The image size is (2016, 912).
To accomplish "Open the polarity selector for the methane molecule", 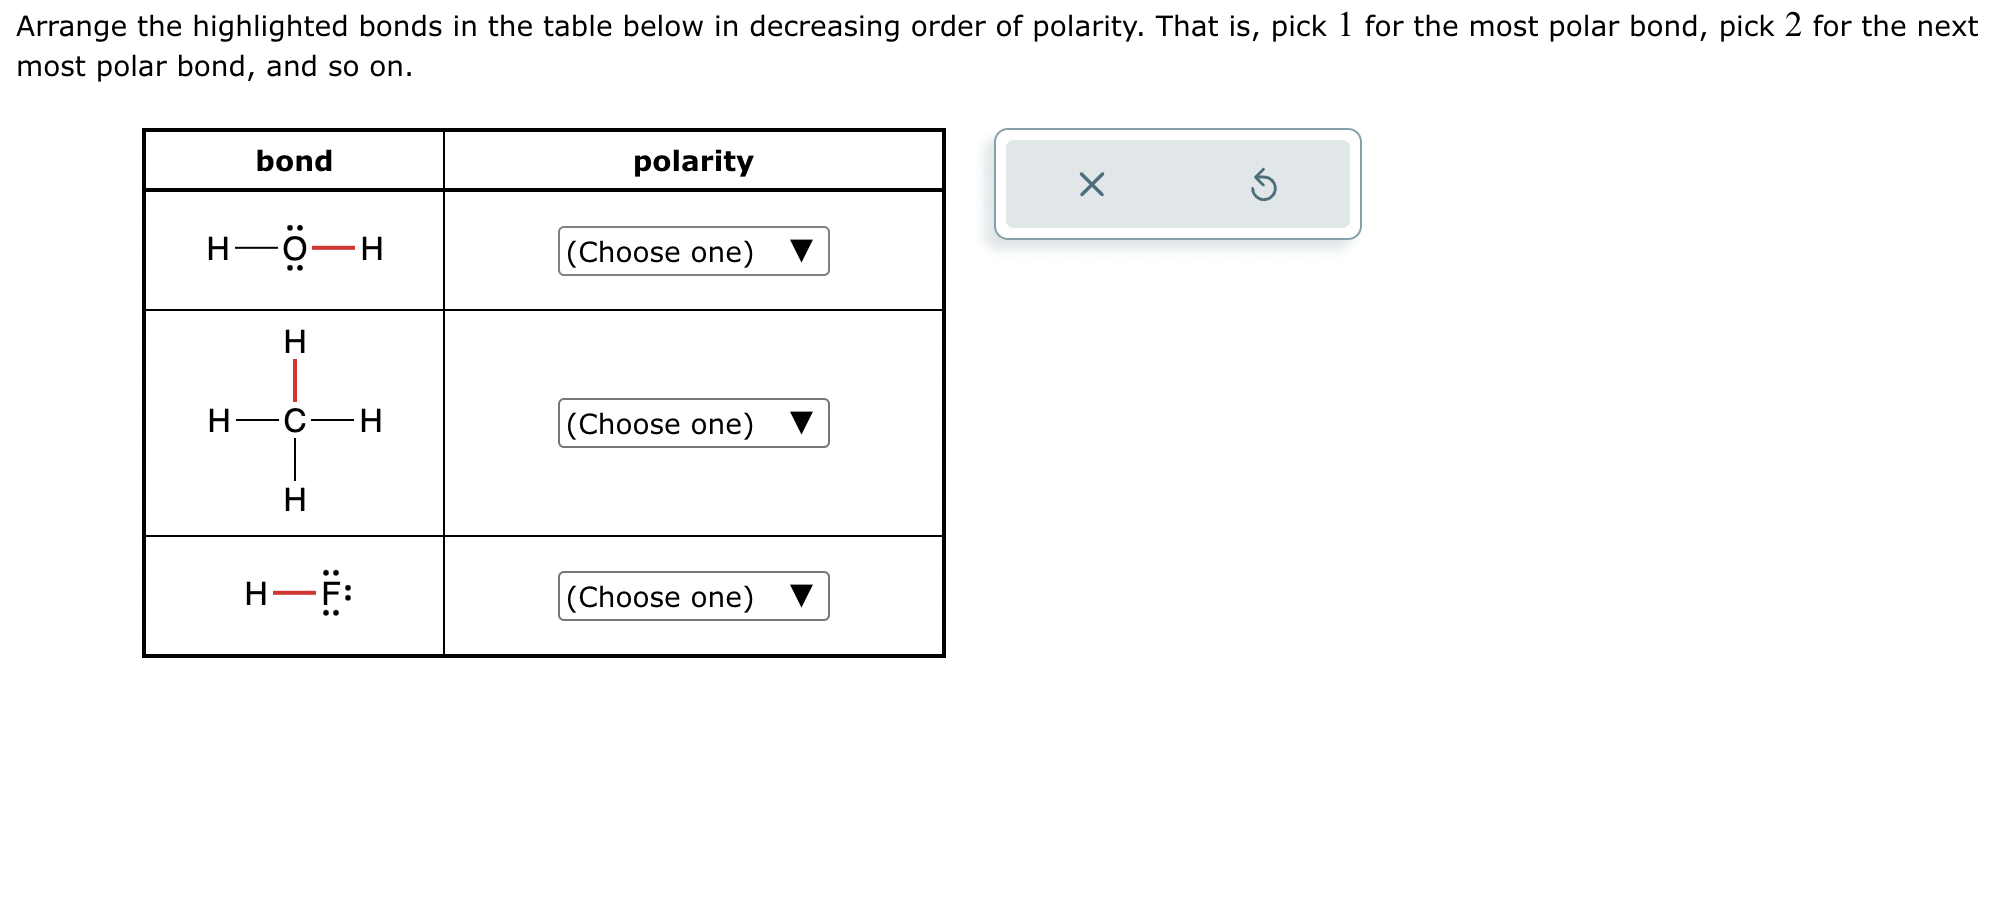I will 693,424.
